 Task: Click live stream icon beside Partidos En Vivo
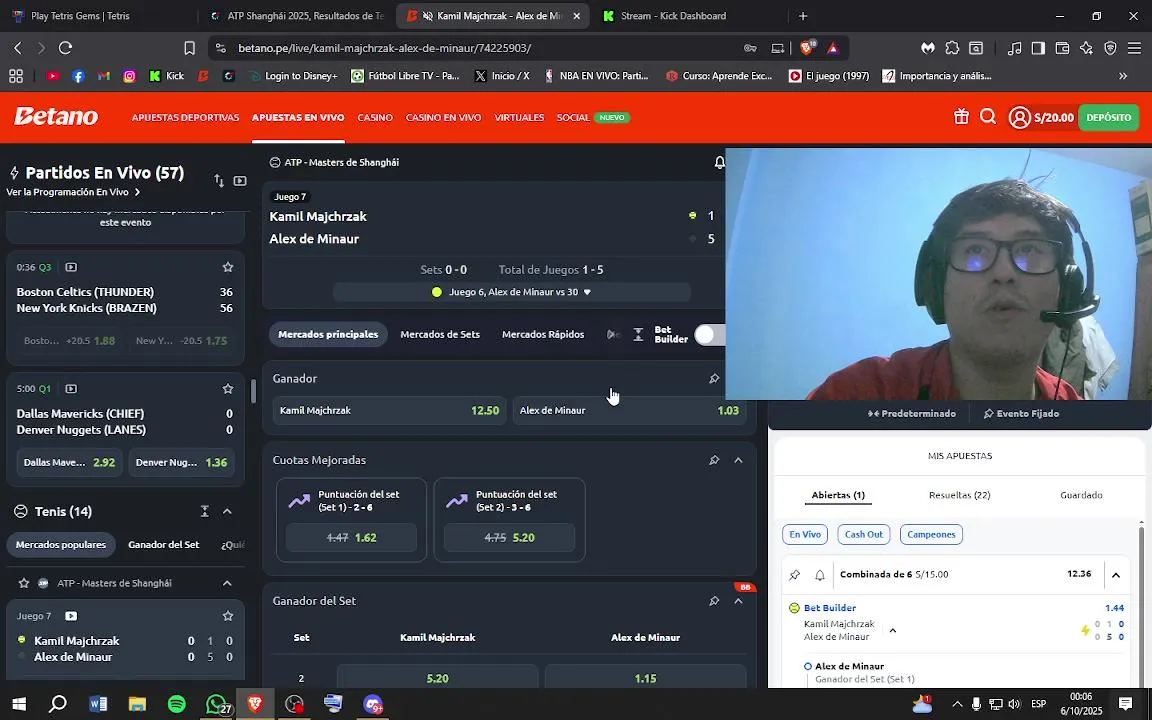coord(240,181)
